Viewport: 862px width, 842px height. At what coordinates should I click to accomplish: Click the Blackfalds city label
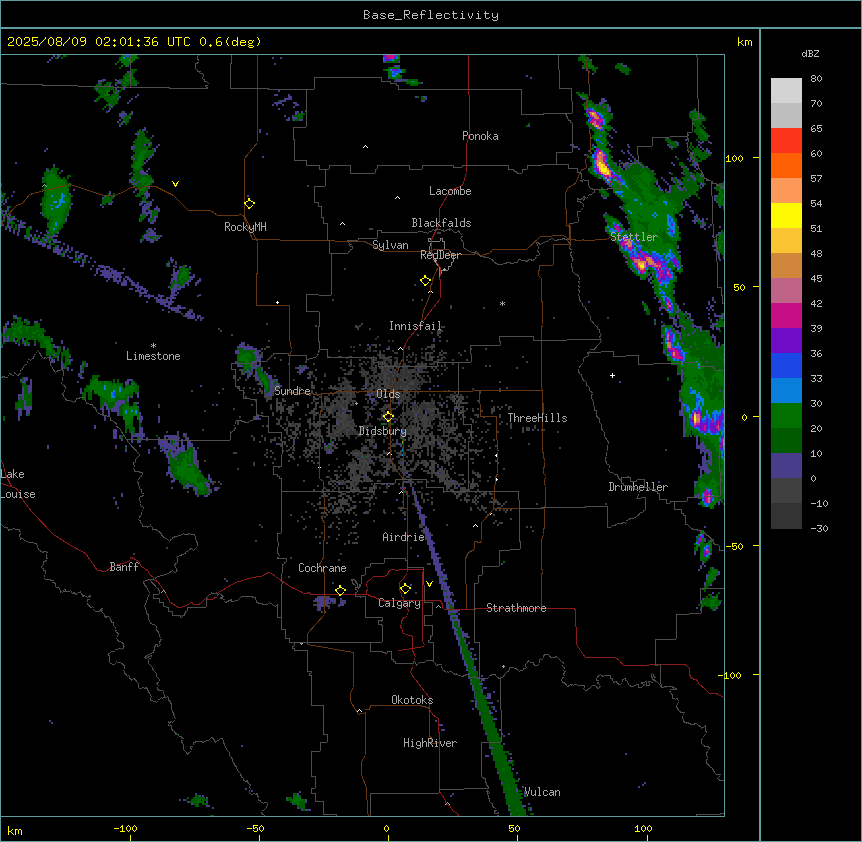click(x=441, y=223)
